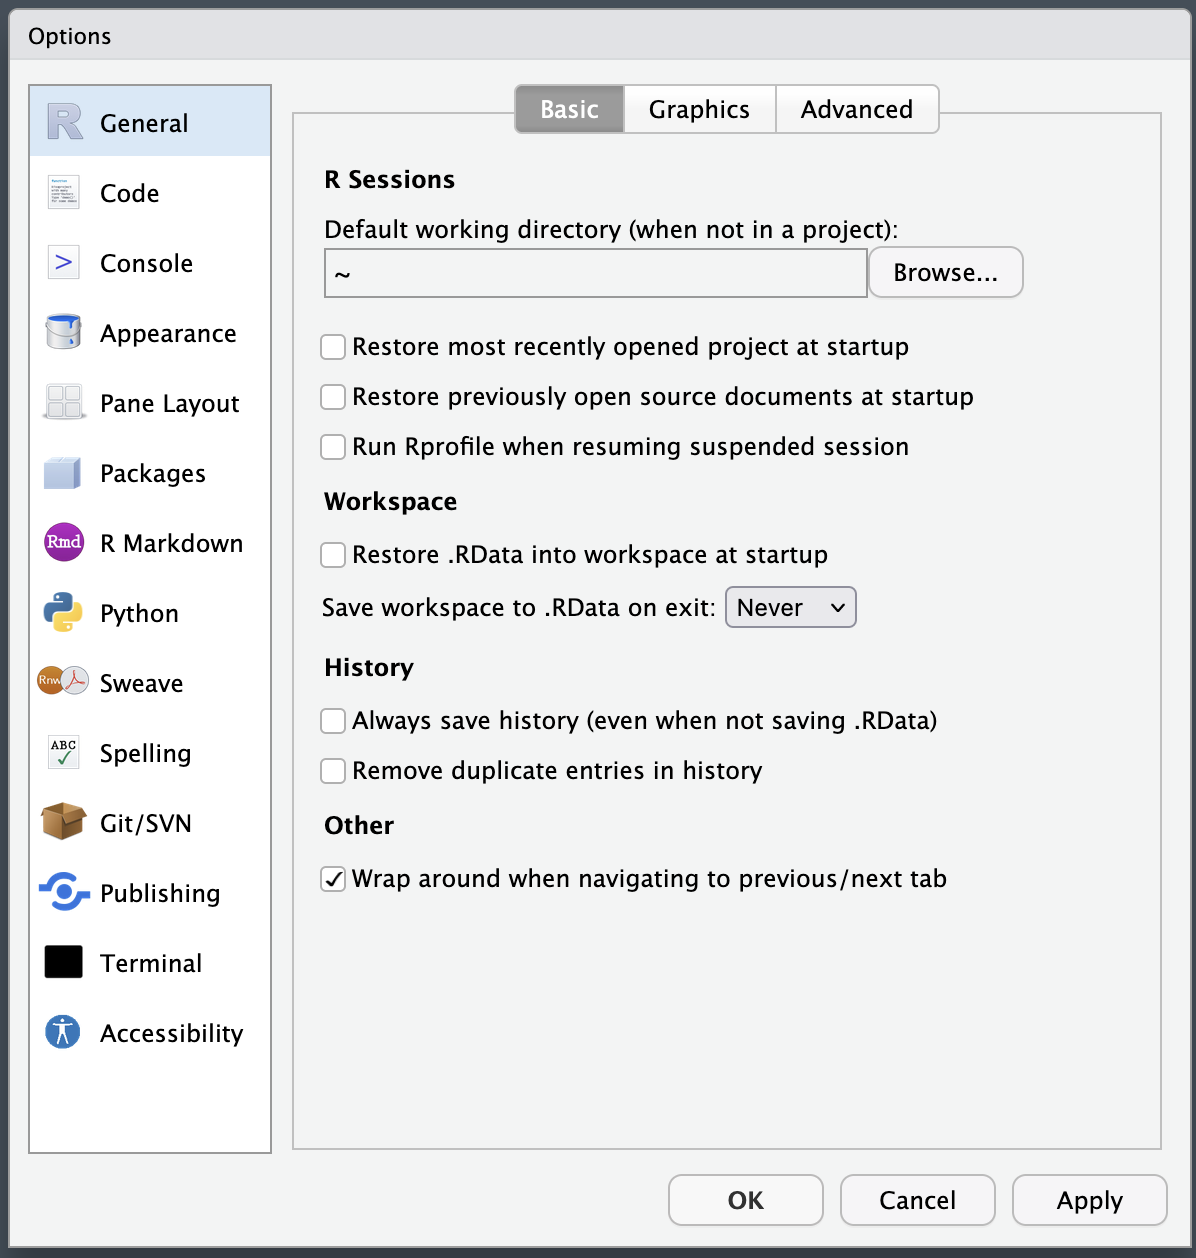The height and width of the screenshot is (1258, 1196).
Task: Click the "Options" dialog title
Action: click(x=70, y=36)
